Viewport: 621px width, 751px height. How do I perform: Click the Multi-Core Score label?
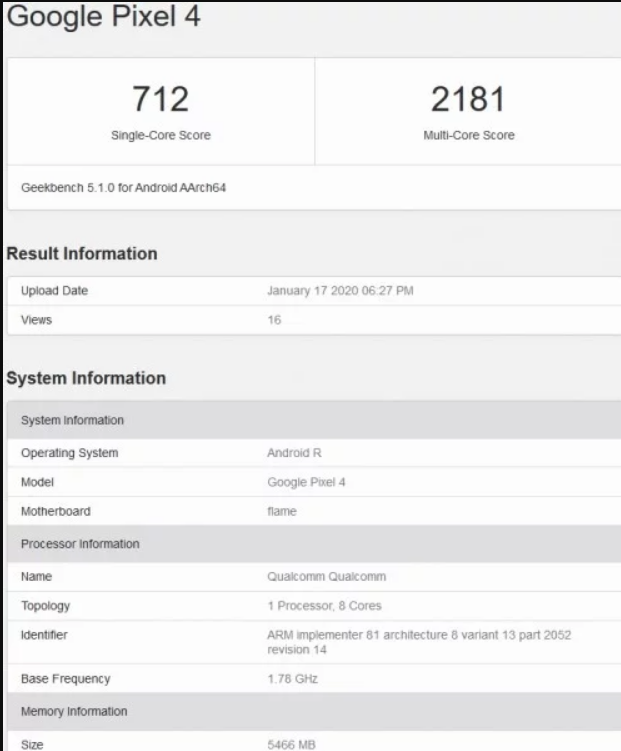click(469, 135)
